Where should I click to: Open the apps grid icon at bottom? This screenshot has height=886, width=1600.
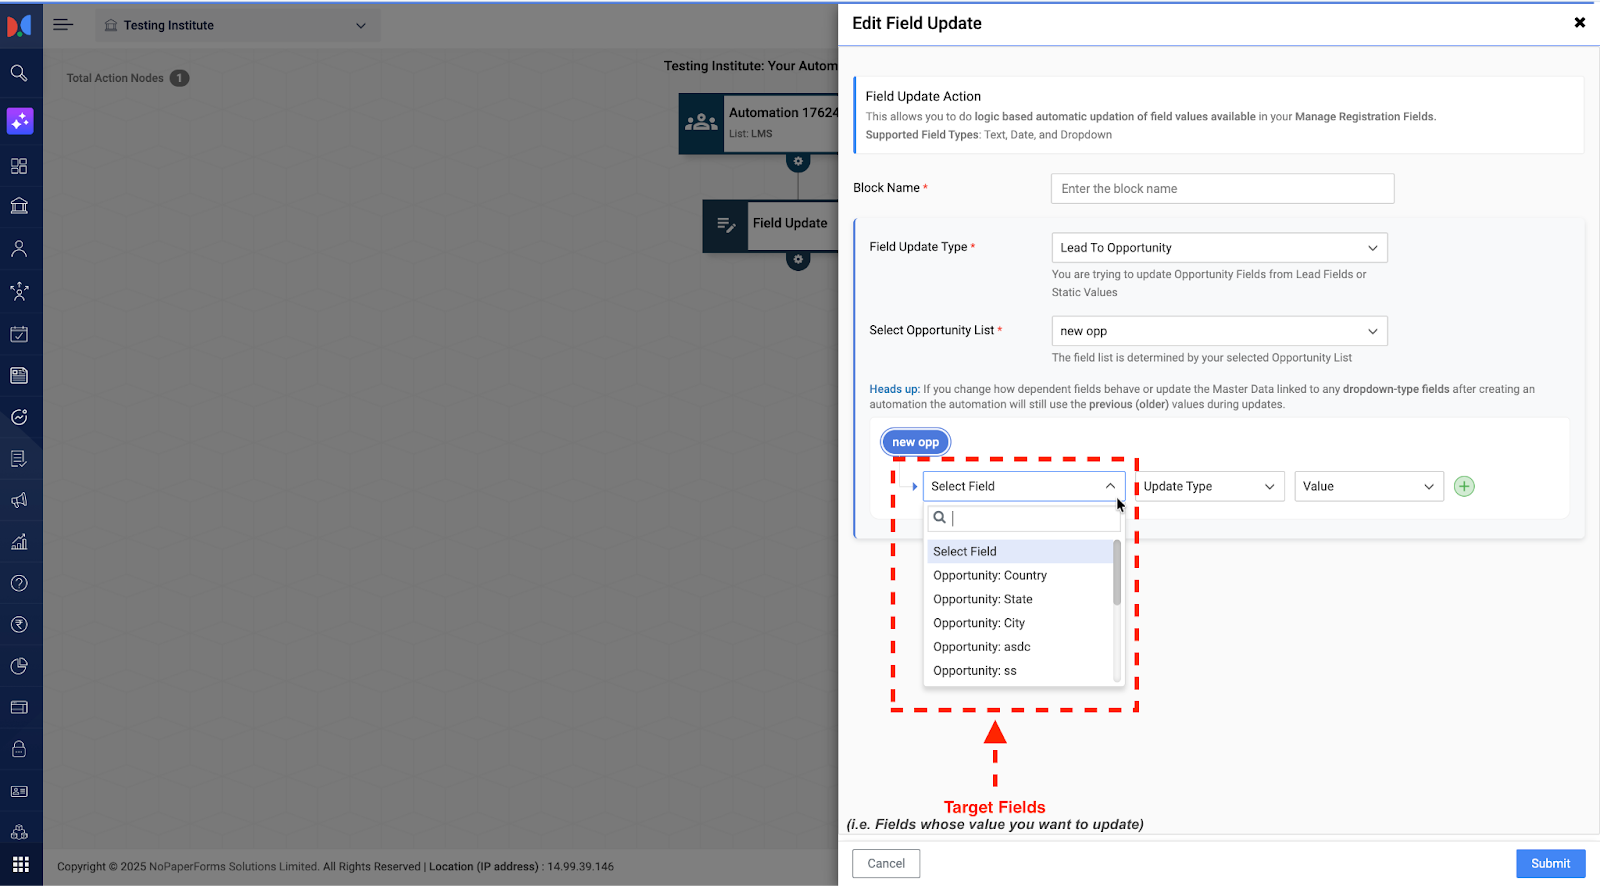pos(21,864)
